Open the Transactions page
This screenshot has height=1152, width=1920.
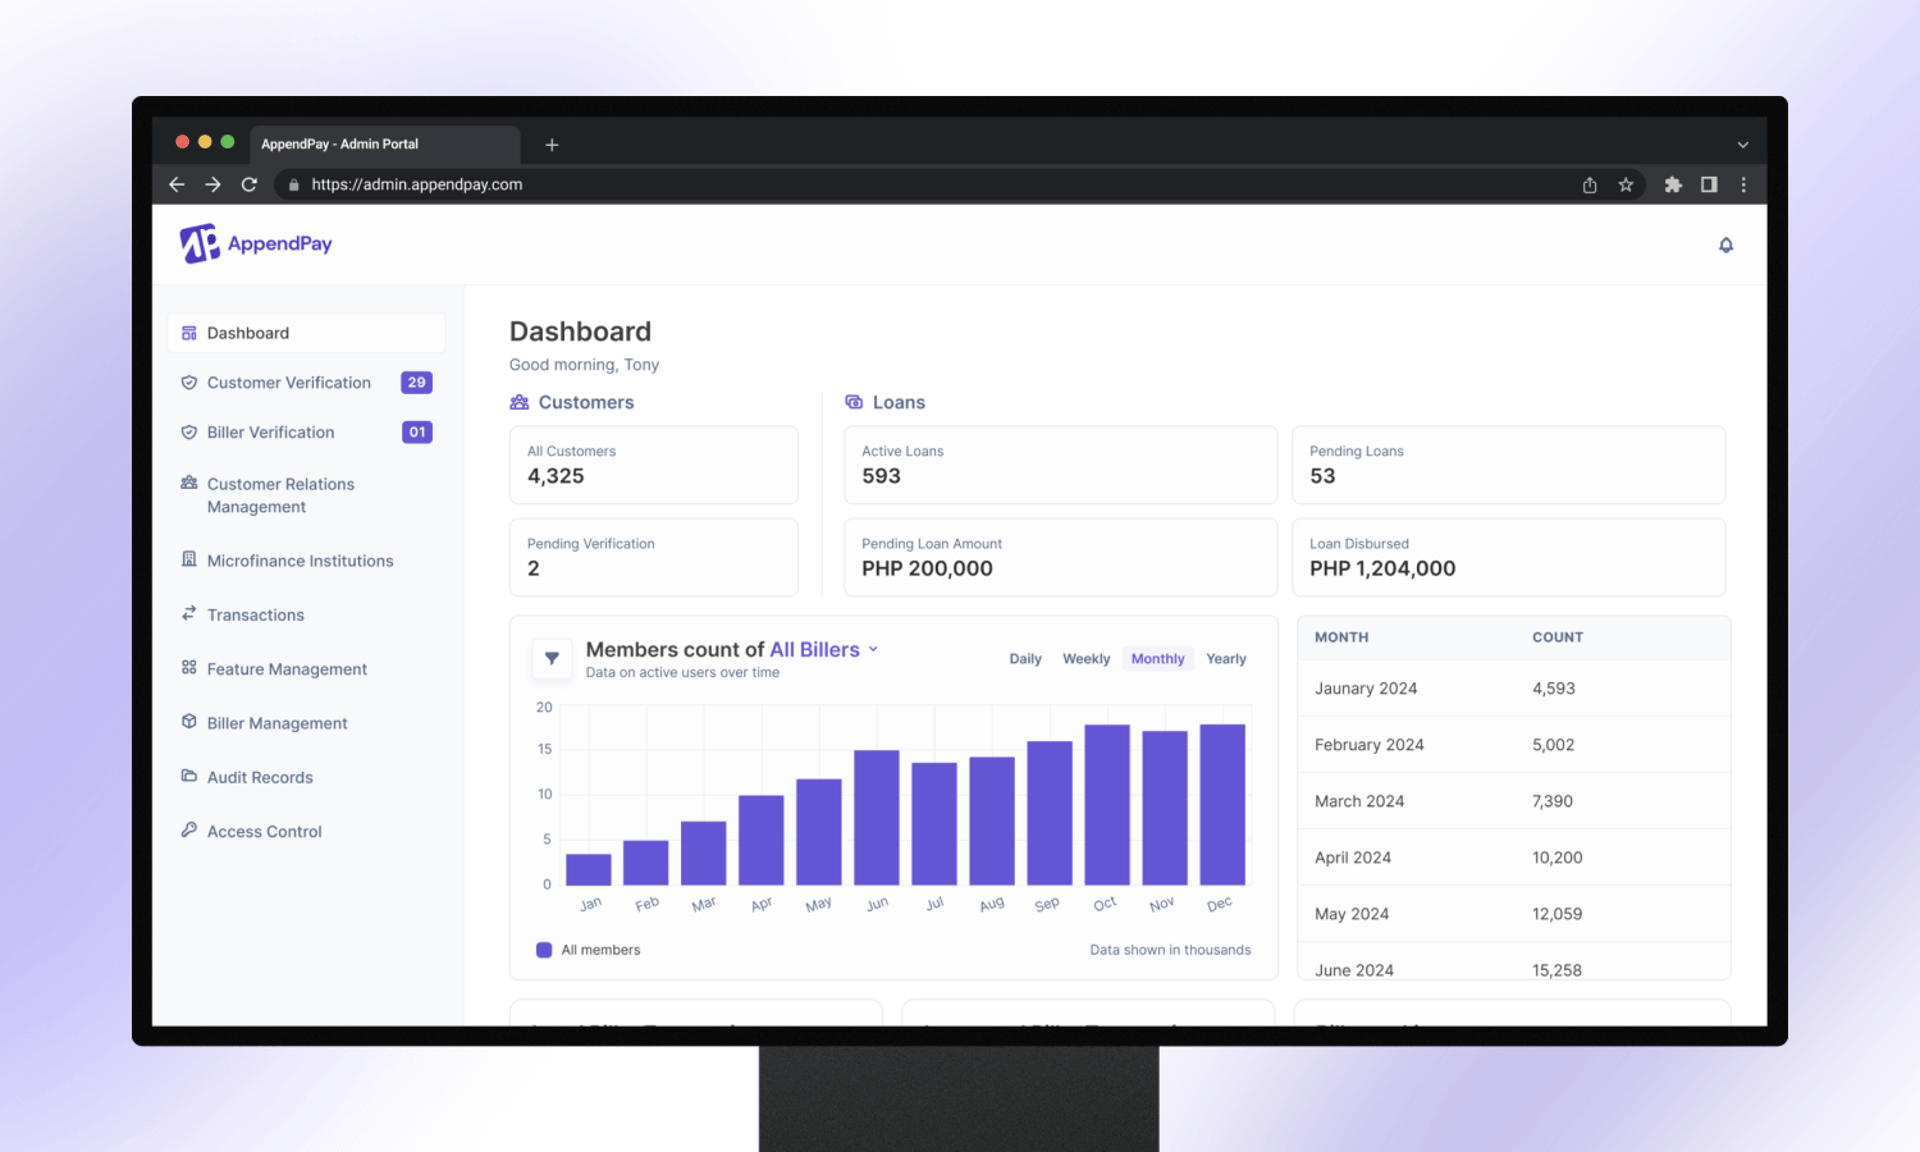coord(306,615)
